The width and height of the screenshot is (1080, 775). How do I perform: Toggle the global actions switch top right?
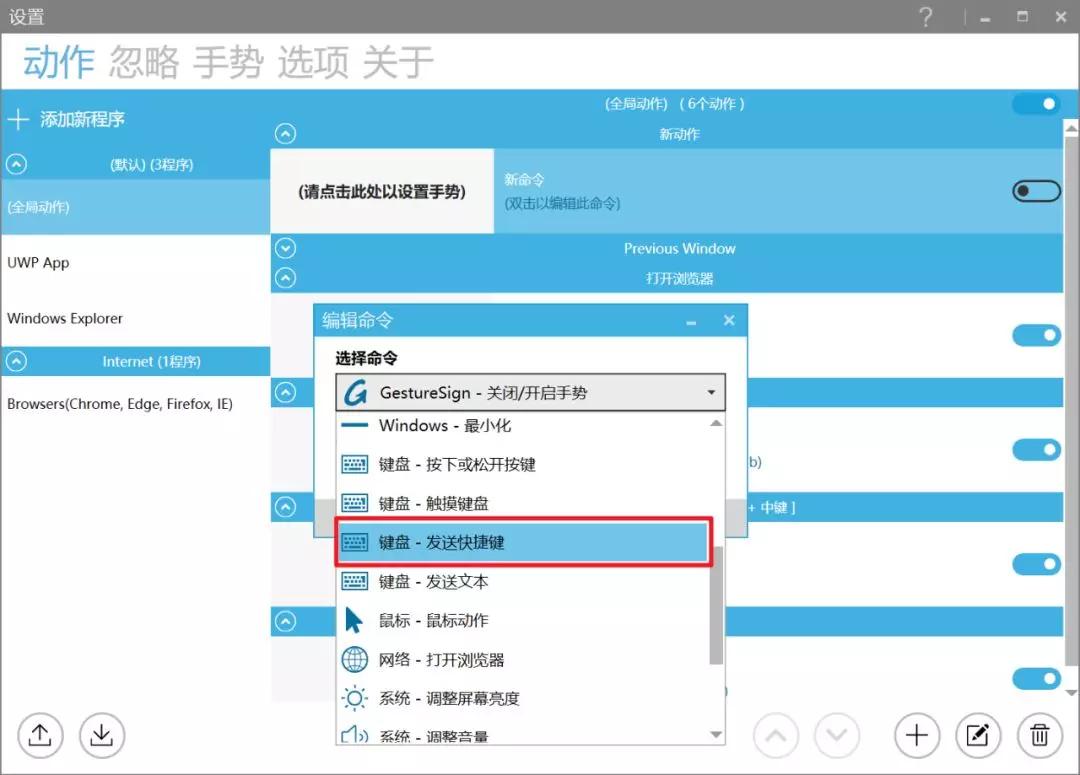(x=1037, y=103)
